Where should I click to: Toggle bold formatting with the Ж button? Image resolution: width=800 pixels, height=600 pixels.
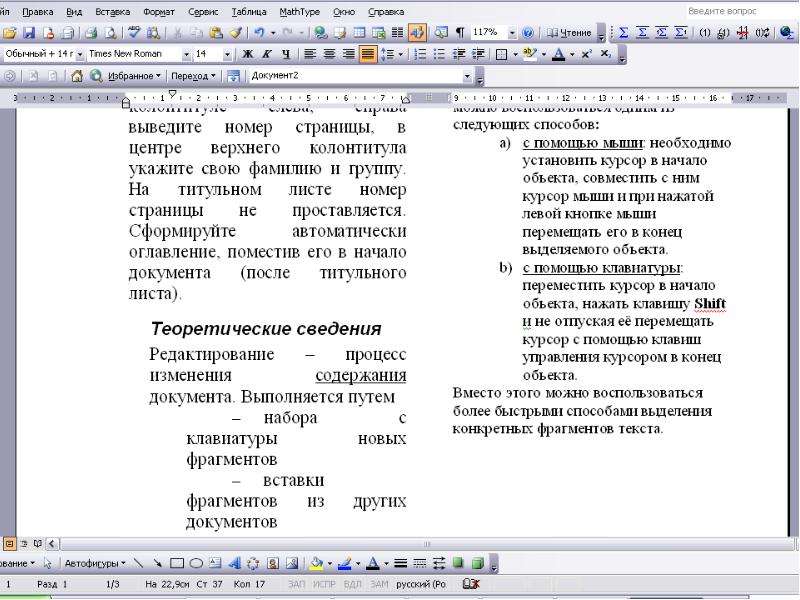(247, 54)
